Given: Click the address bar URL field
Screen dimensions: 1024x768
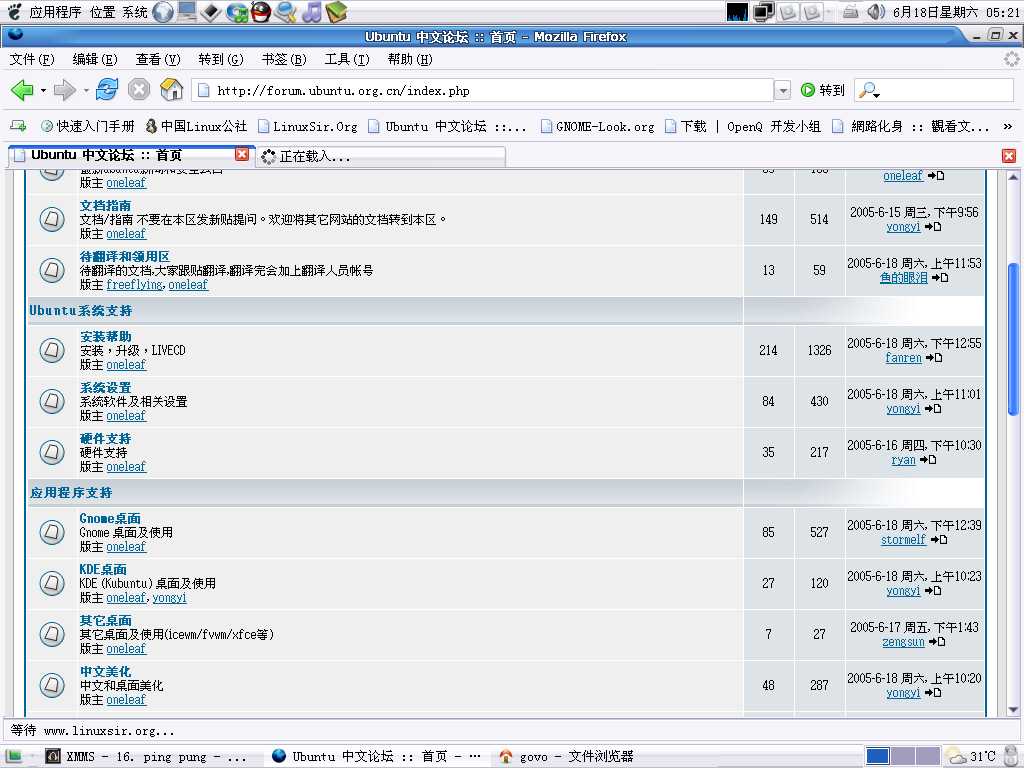Looking at the screenshot, I should 483,90.
